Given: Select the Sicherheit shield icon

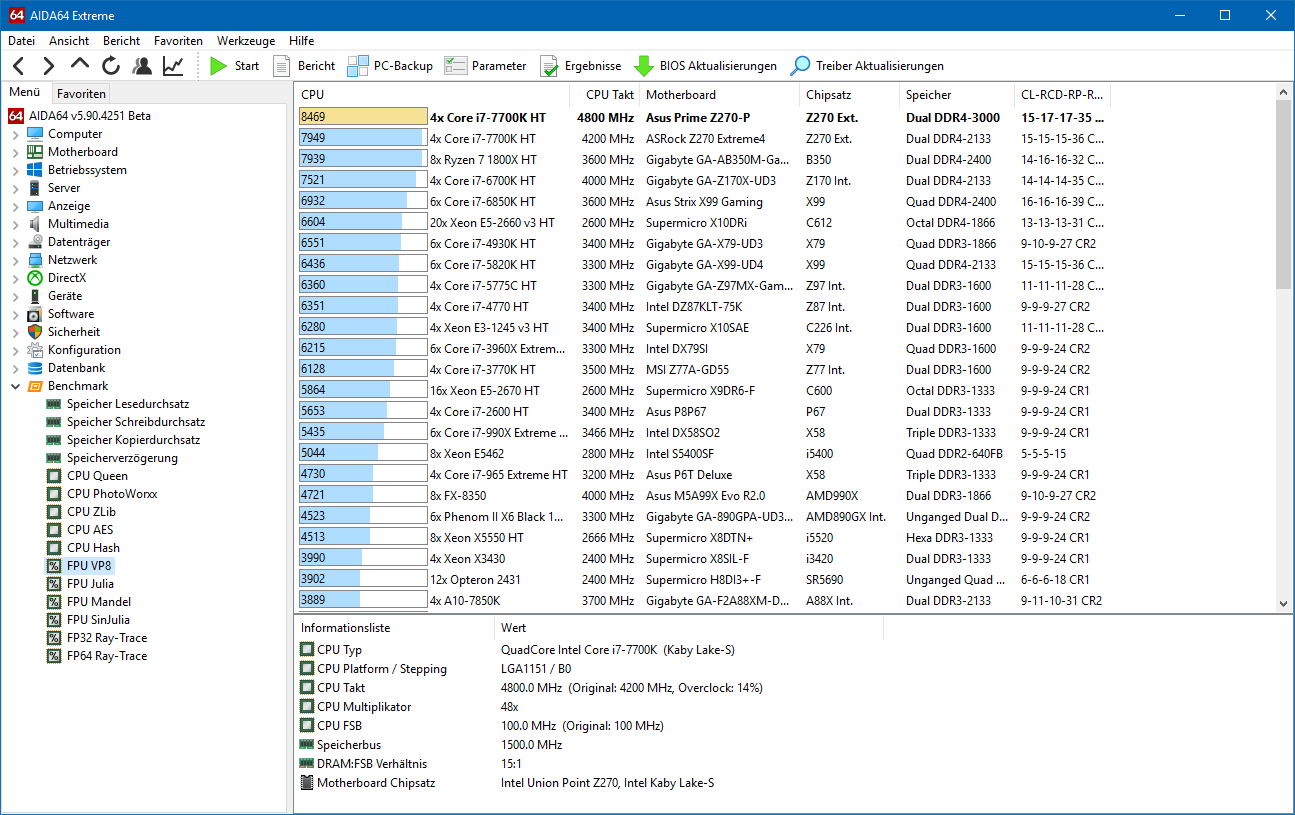Looking at the screenshot, I should (x=35, y=332).
